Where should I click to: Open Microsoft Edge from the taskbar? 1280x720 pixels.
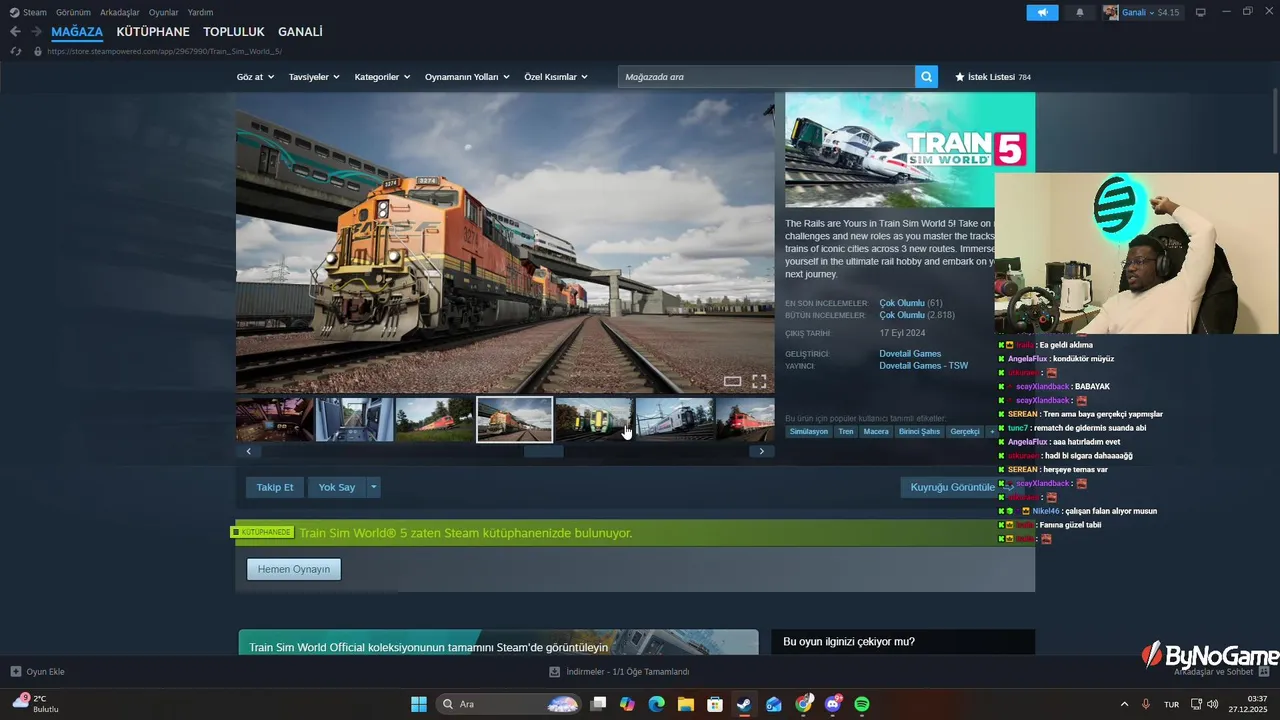tap(656, 704)
